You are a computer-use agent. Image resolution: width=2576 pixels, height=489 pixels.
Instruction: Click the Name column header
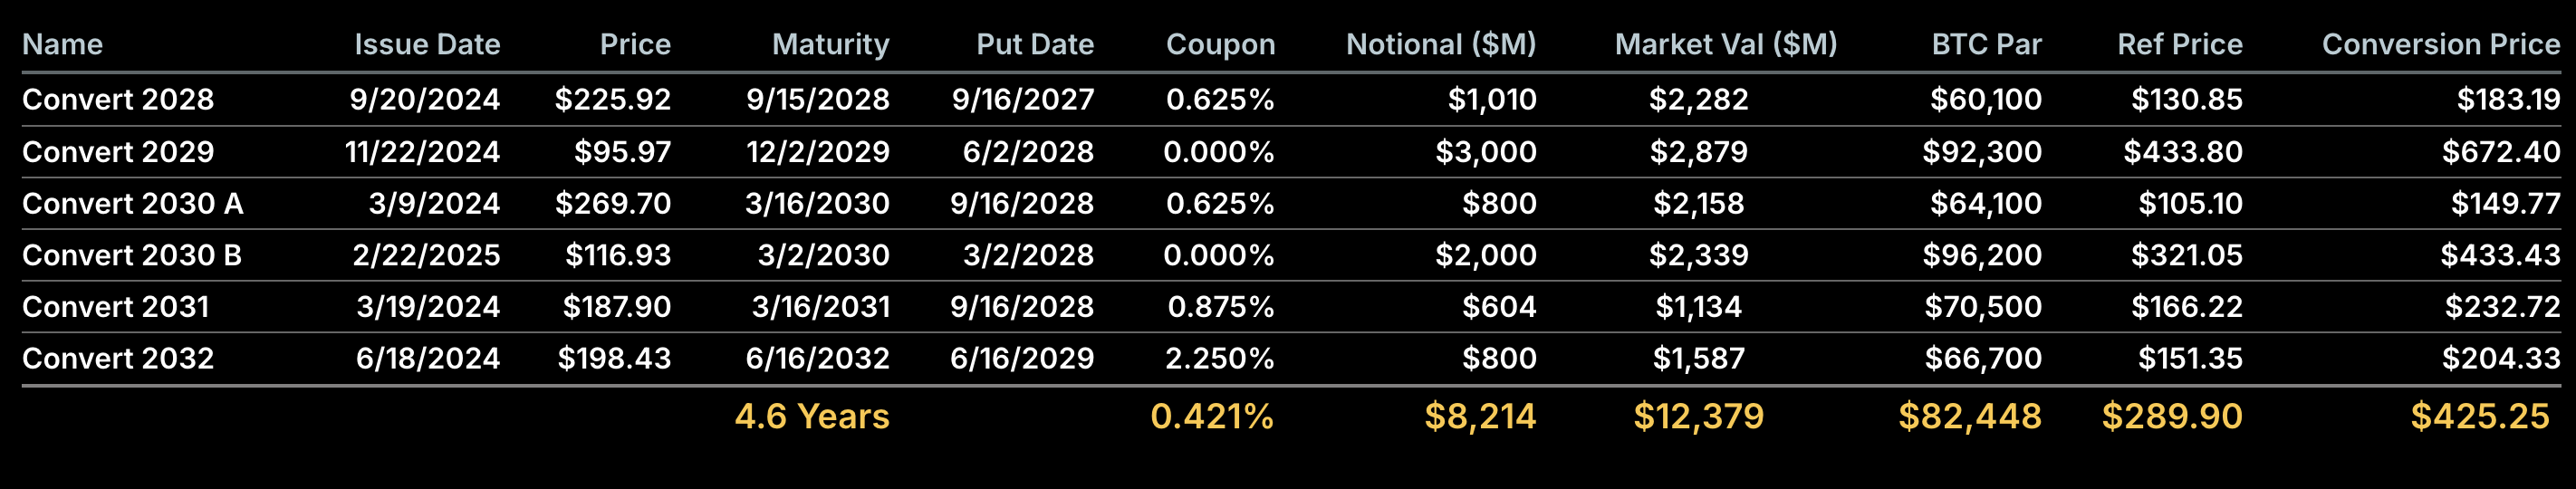62,44
